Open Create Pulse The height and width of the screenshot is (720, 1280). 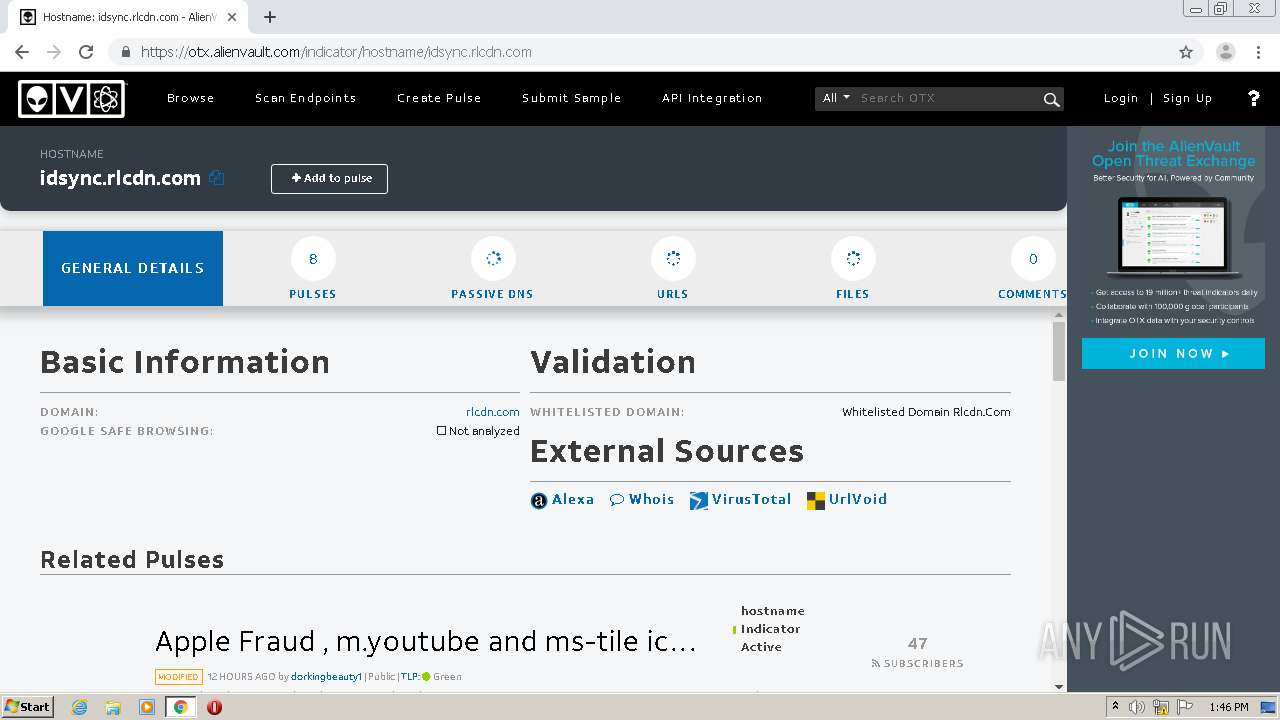point(439,98)
